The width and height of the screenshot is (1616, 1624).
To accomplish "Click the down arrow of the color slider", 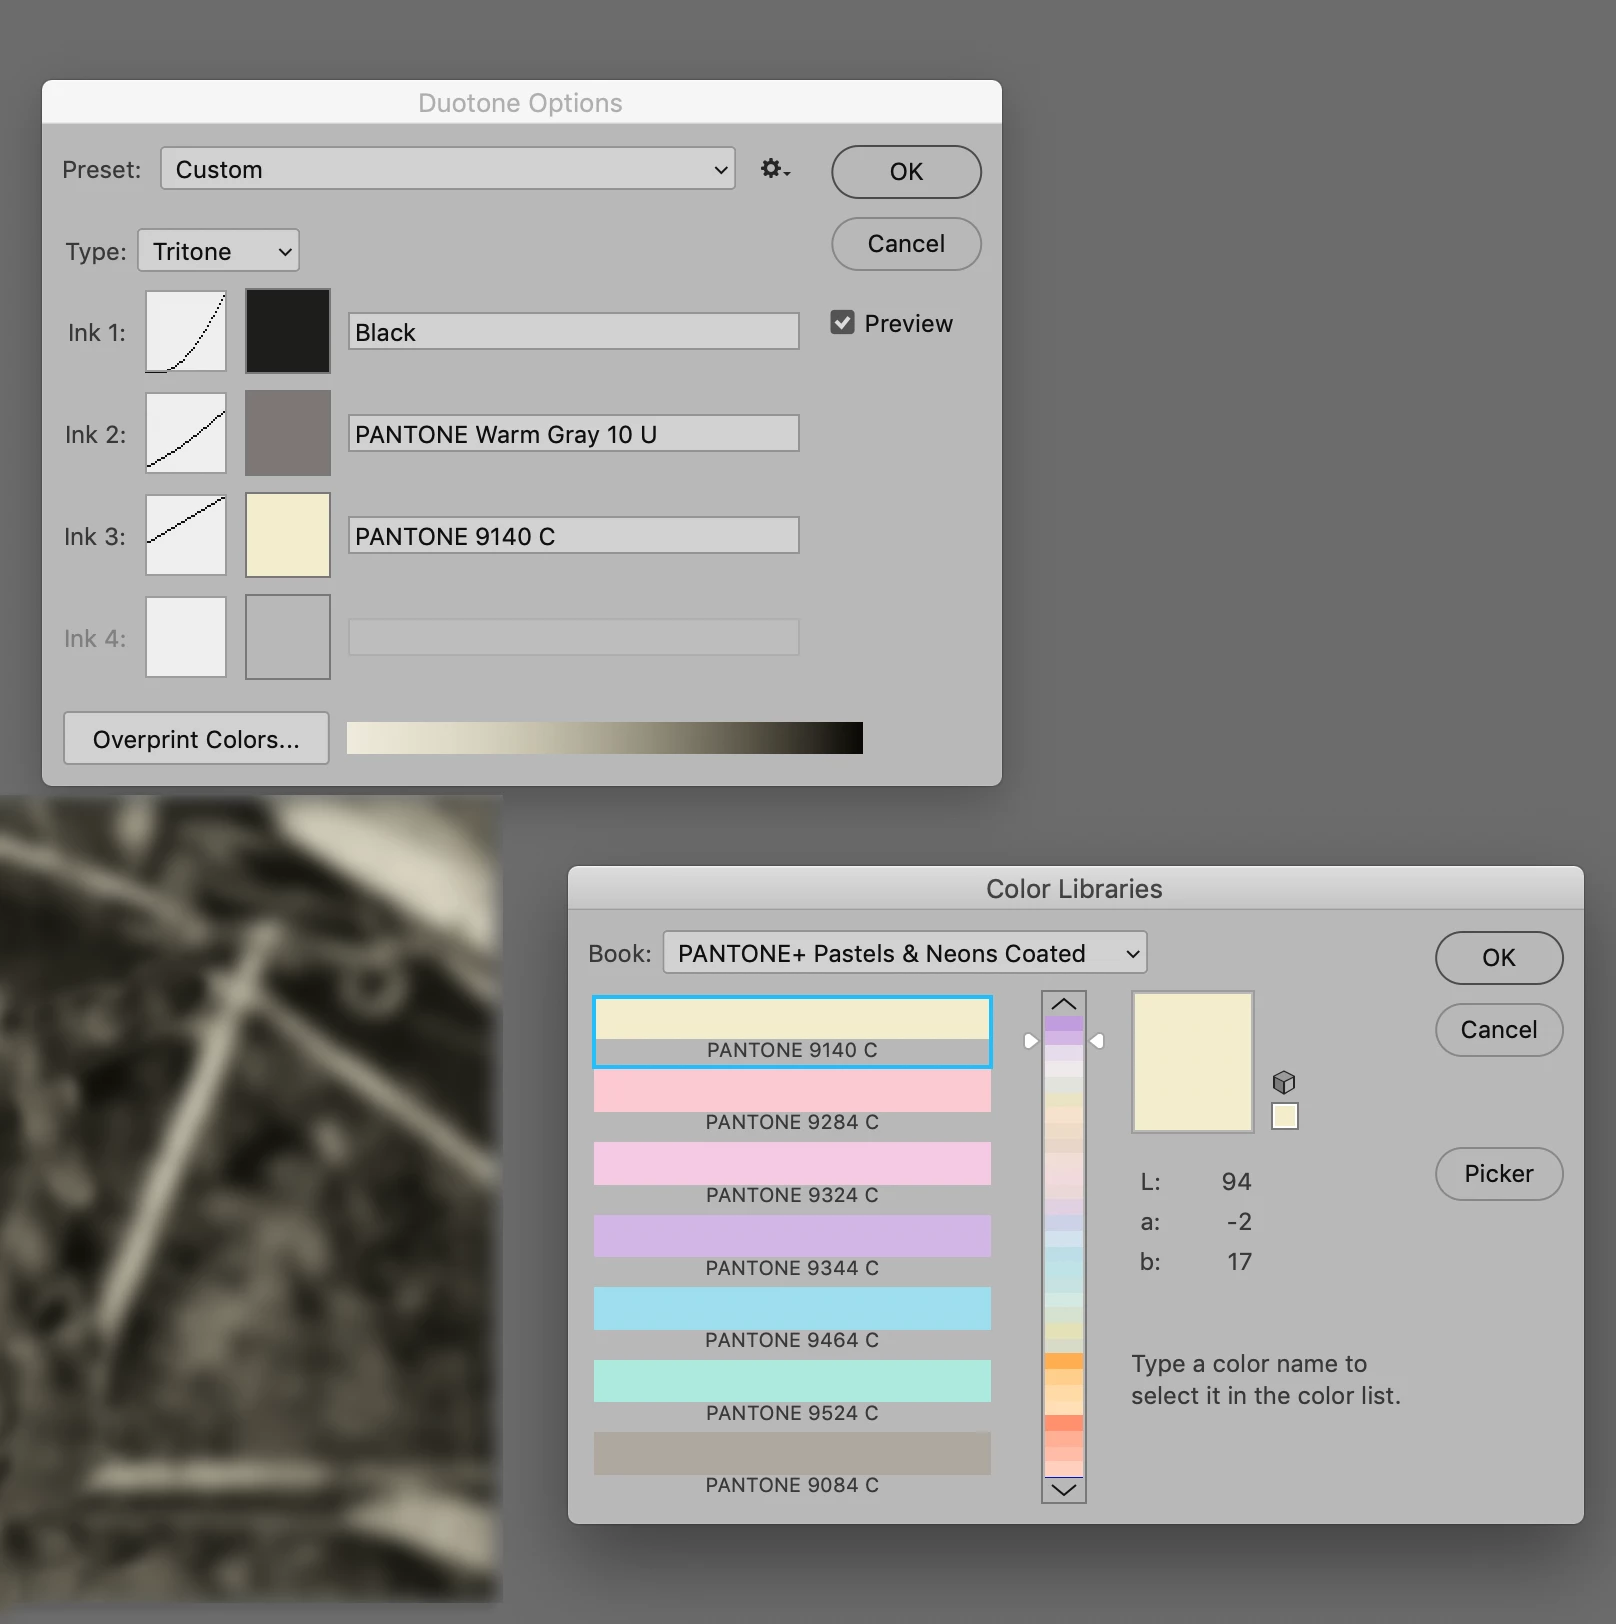I will click(x=1064, y=1490).
